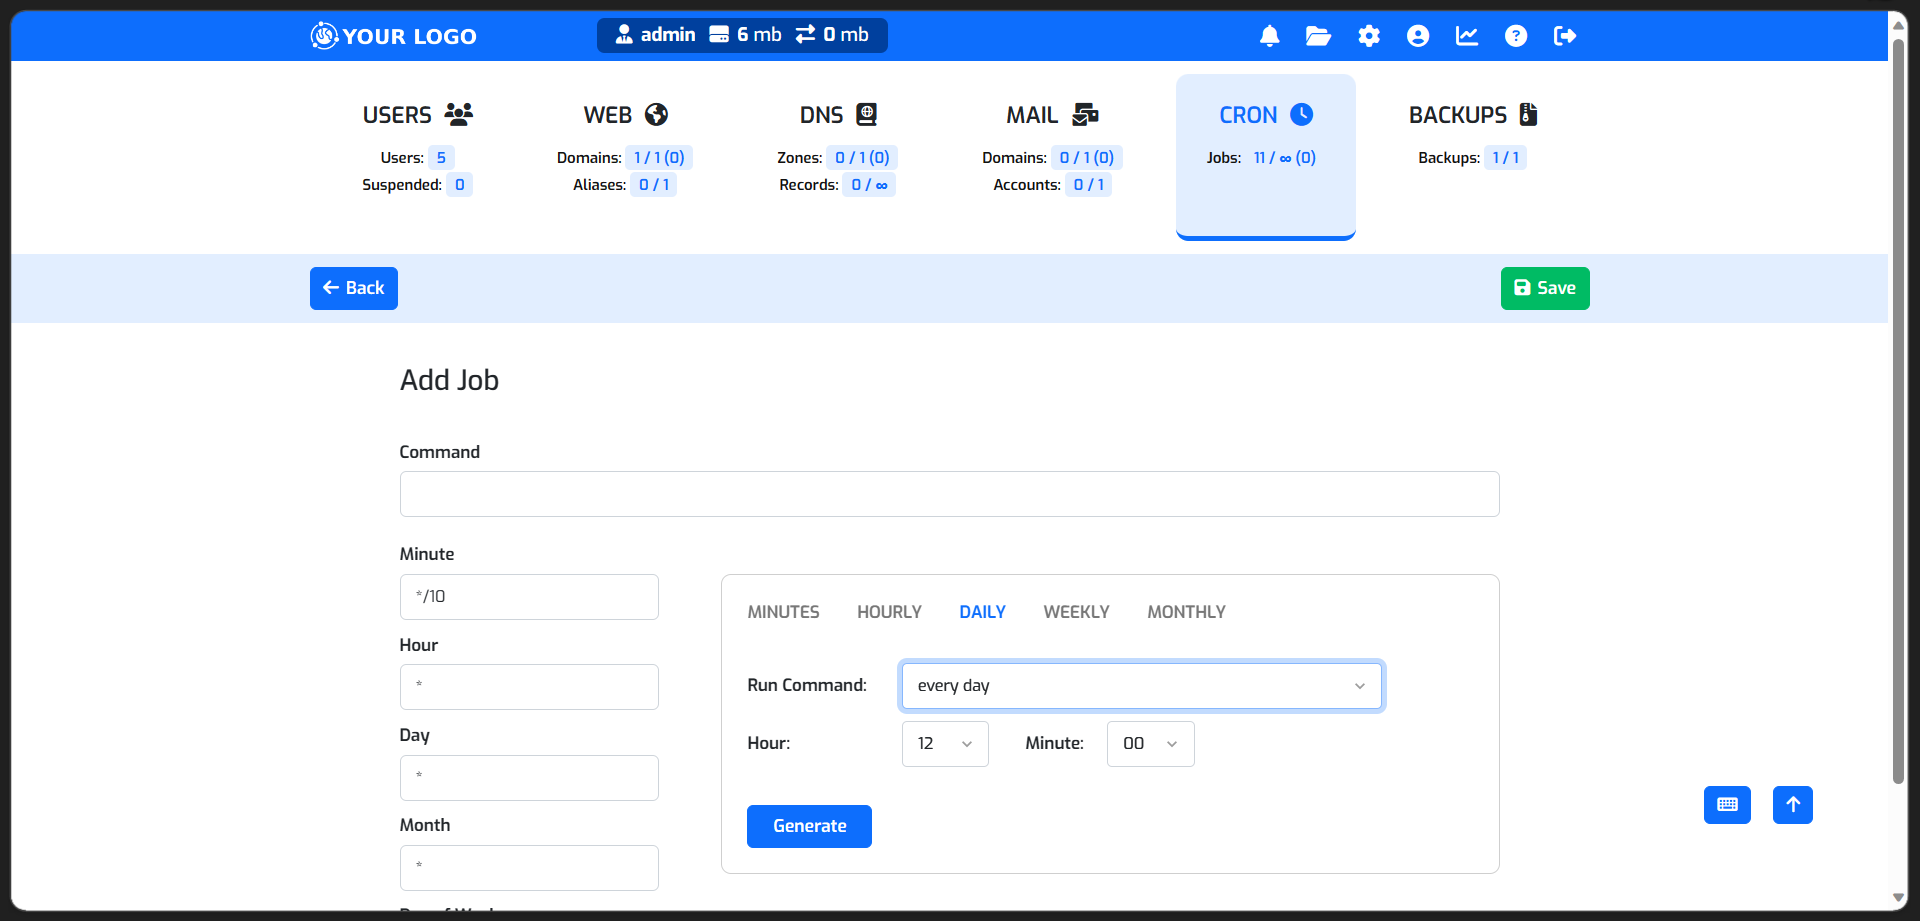Switch to the WEEKLY tab

pos(1076,611)
